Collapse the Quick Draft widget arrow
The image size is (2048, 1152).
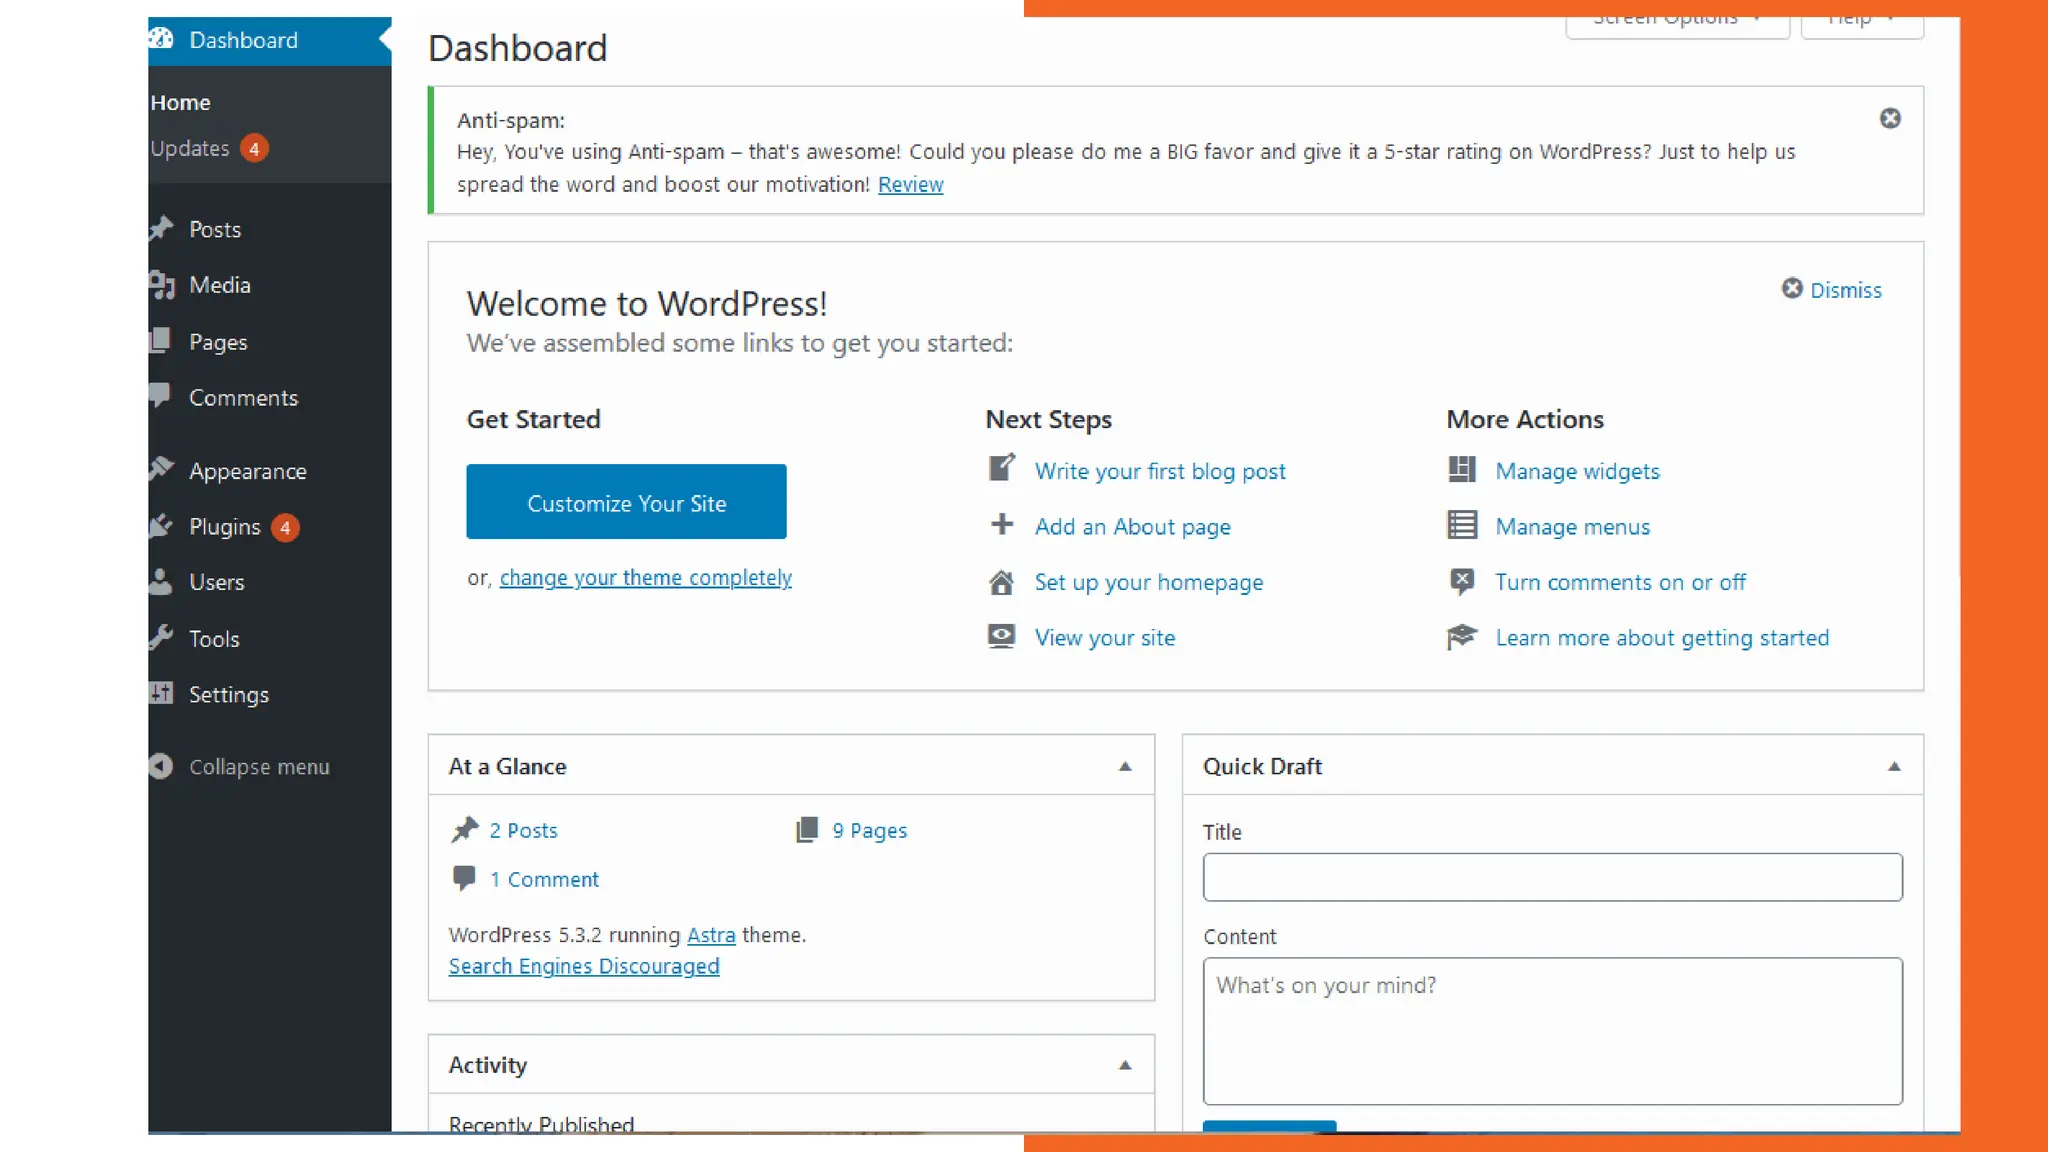pos(1893,766)
